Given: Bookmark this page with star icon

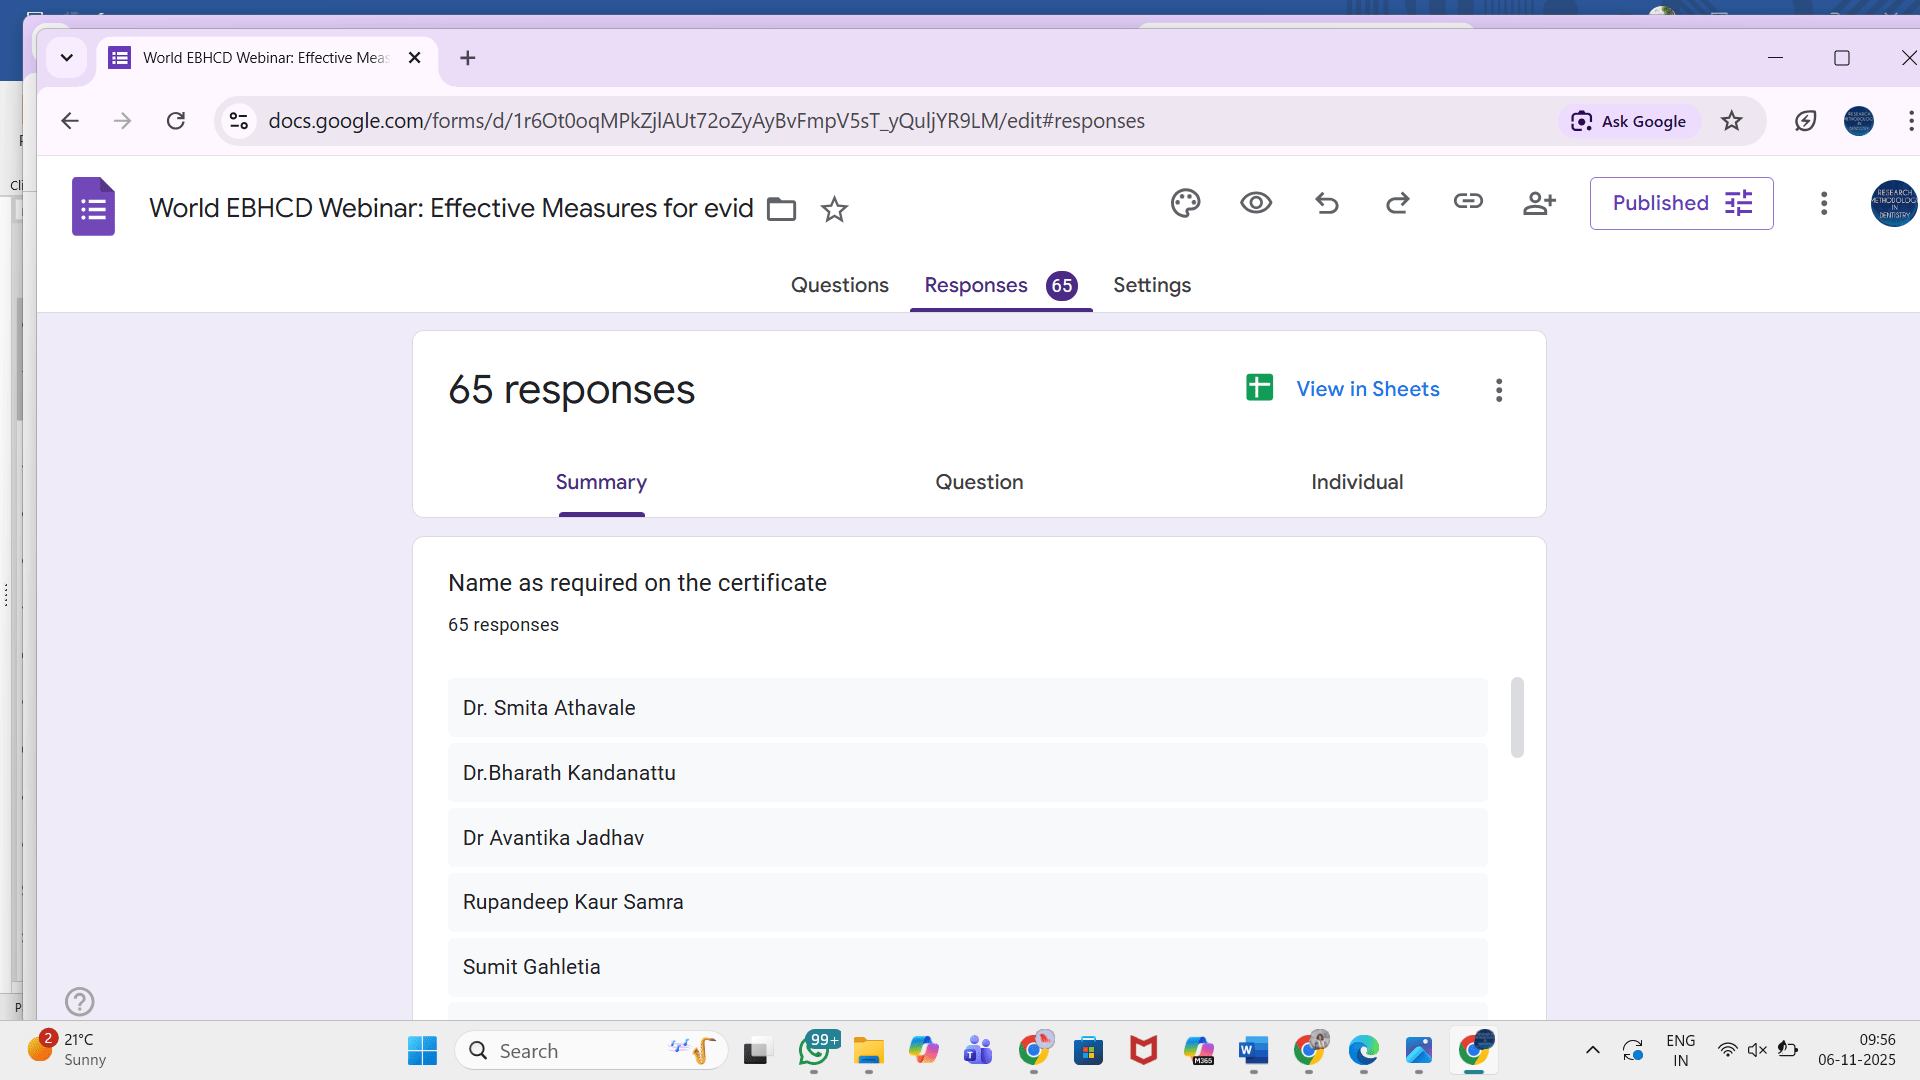Looking at the screenshot, I should tap(1731, 121).
